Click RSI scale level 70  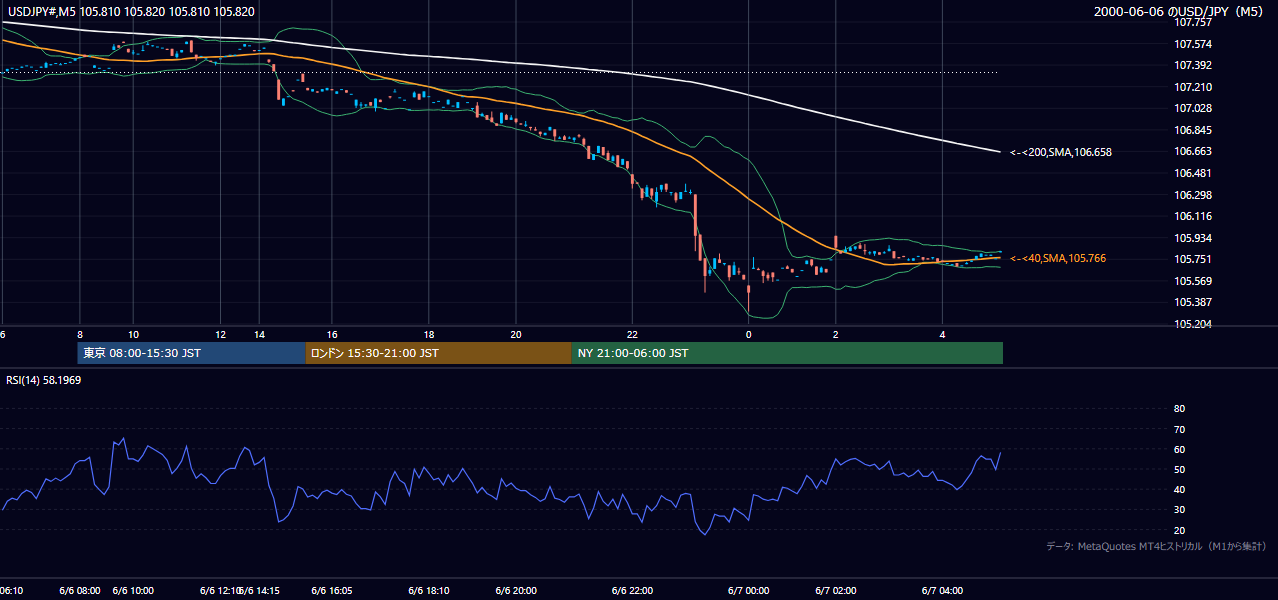point(1179,429)
